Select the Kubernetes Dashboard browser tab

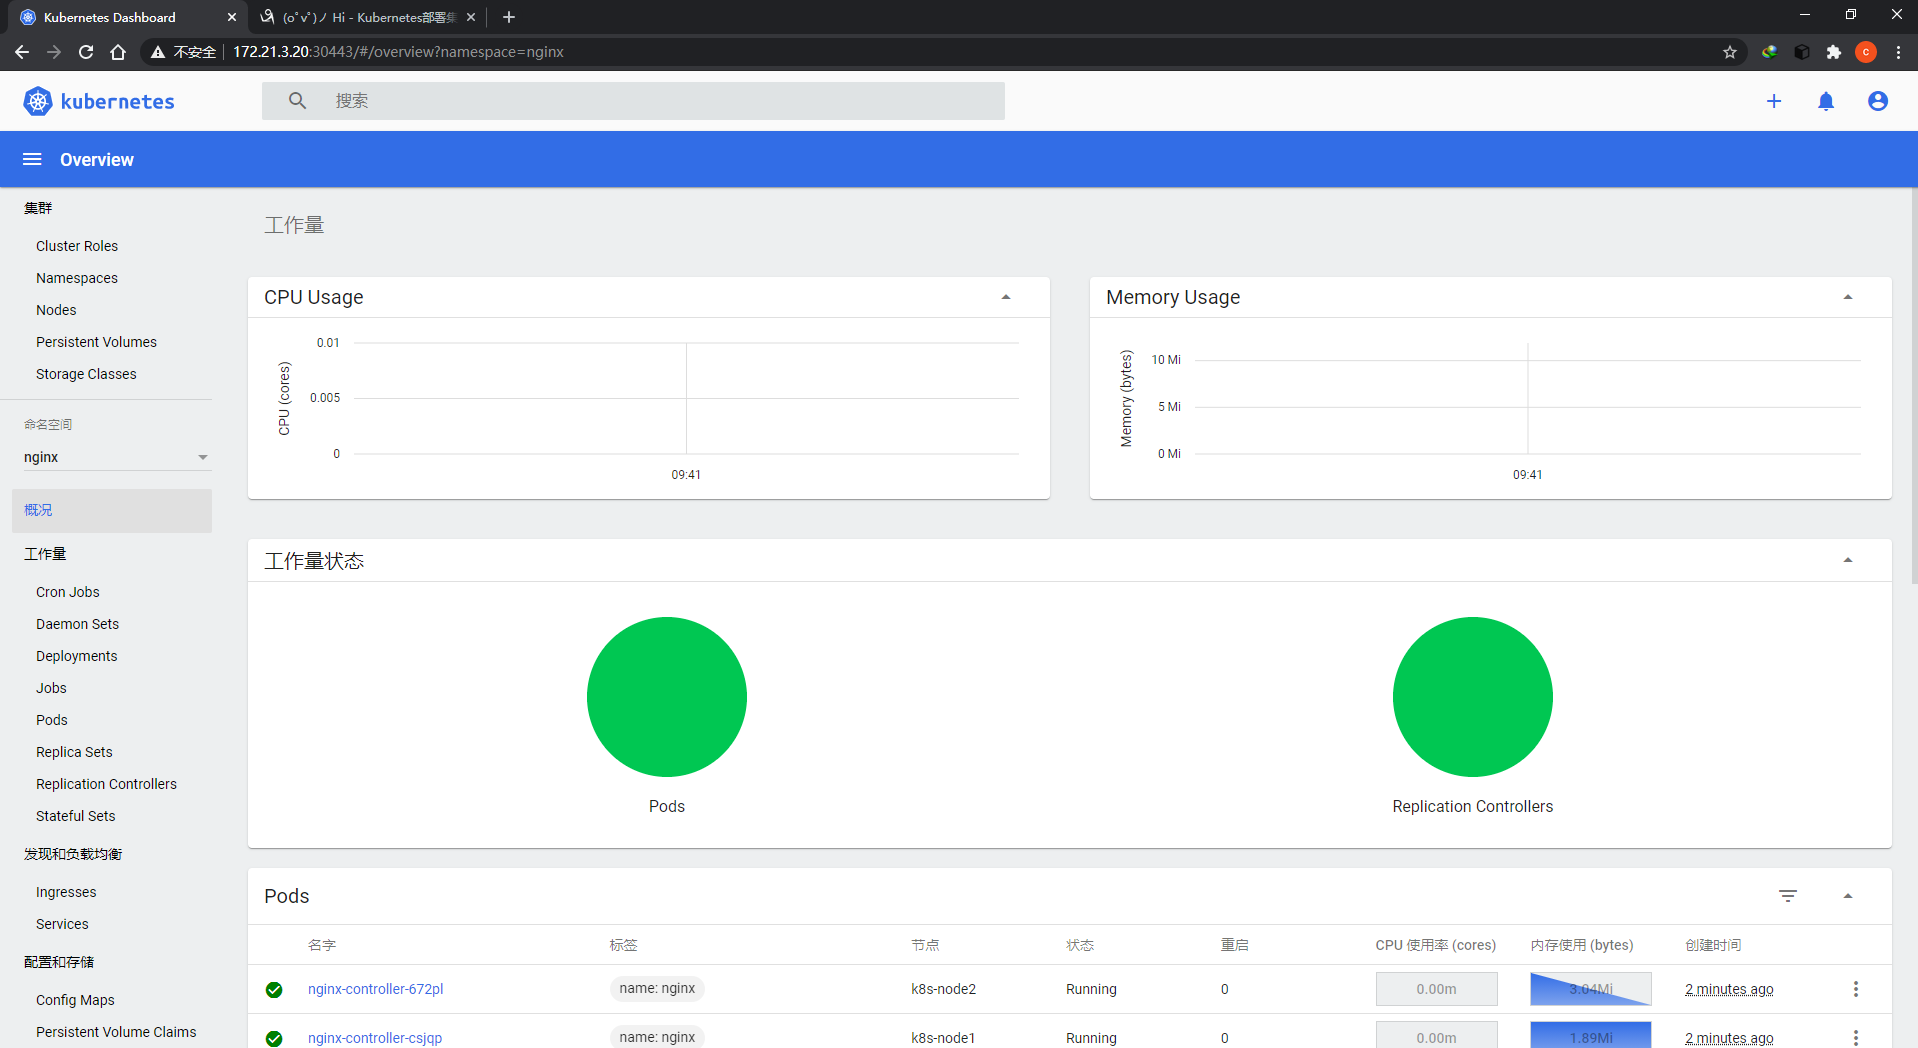tap(125, 17)
